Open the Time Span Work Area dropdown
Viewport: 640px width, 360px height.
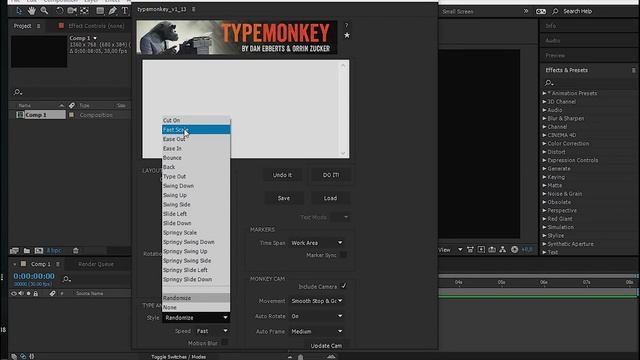pos(317,243)
